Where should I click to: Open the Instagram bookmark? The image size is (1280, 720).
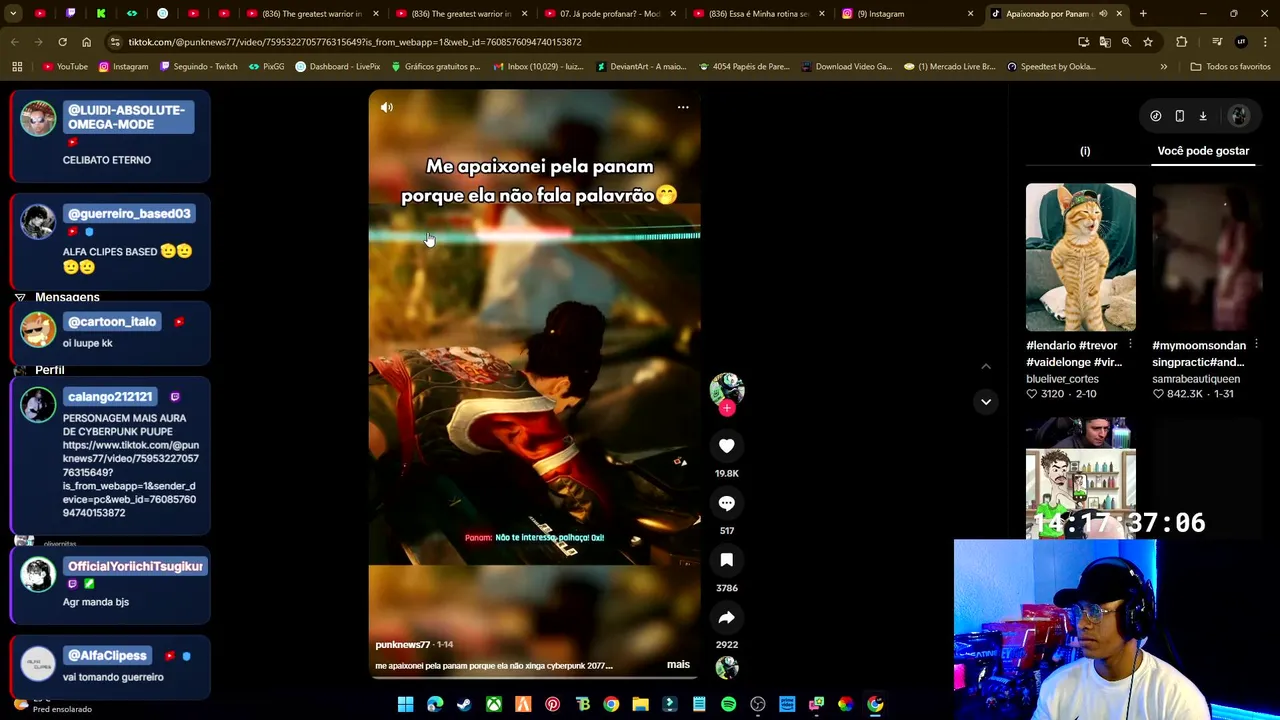pos(123,67)
